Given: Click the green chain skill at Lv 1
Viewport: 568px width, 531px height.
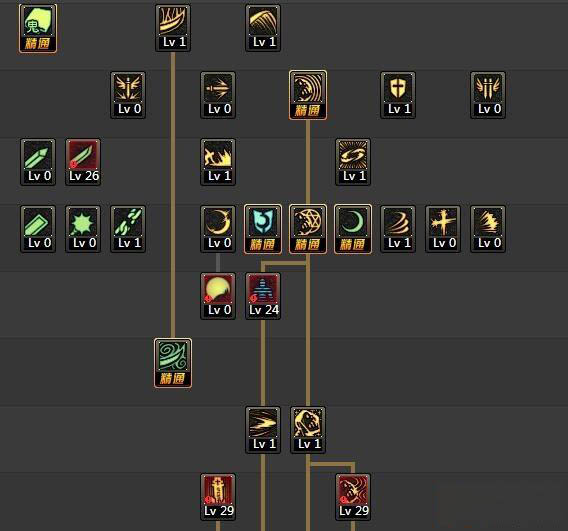Looking at the screenshot, I should coord(128,229).
